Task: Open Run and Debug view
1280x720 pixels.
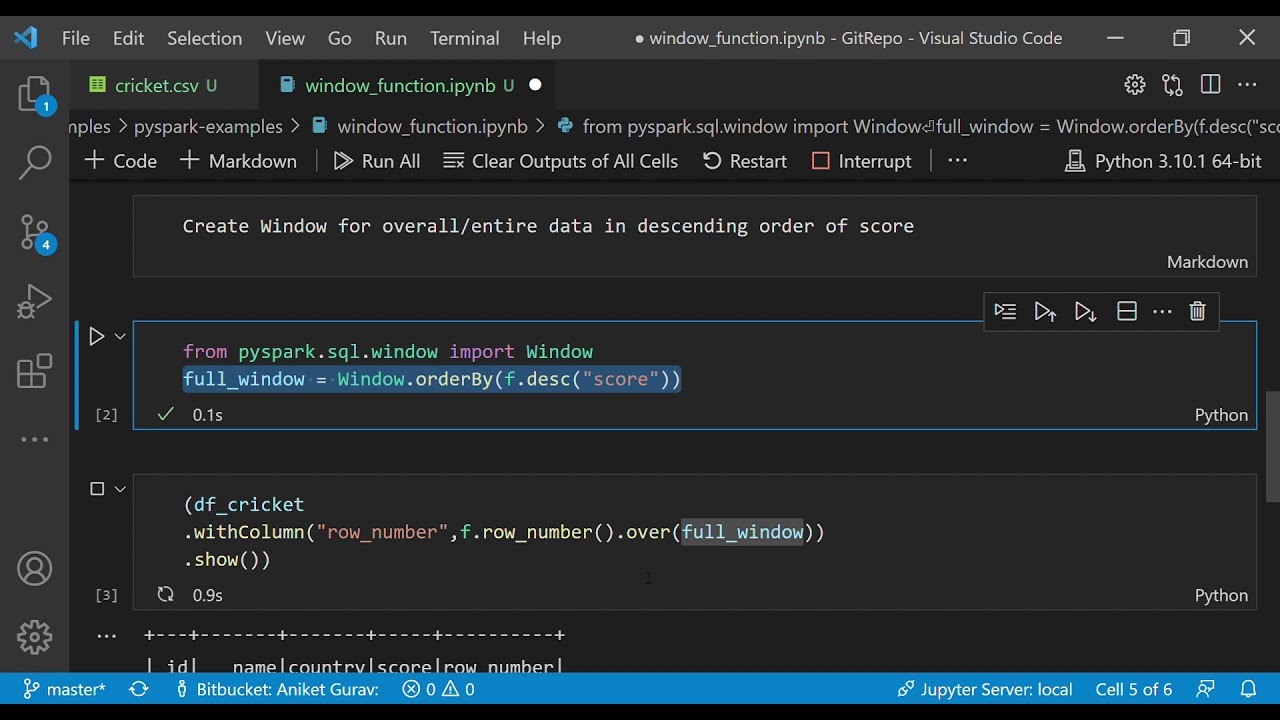Action: [x=35, y=302]
